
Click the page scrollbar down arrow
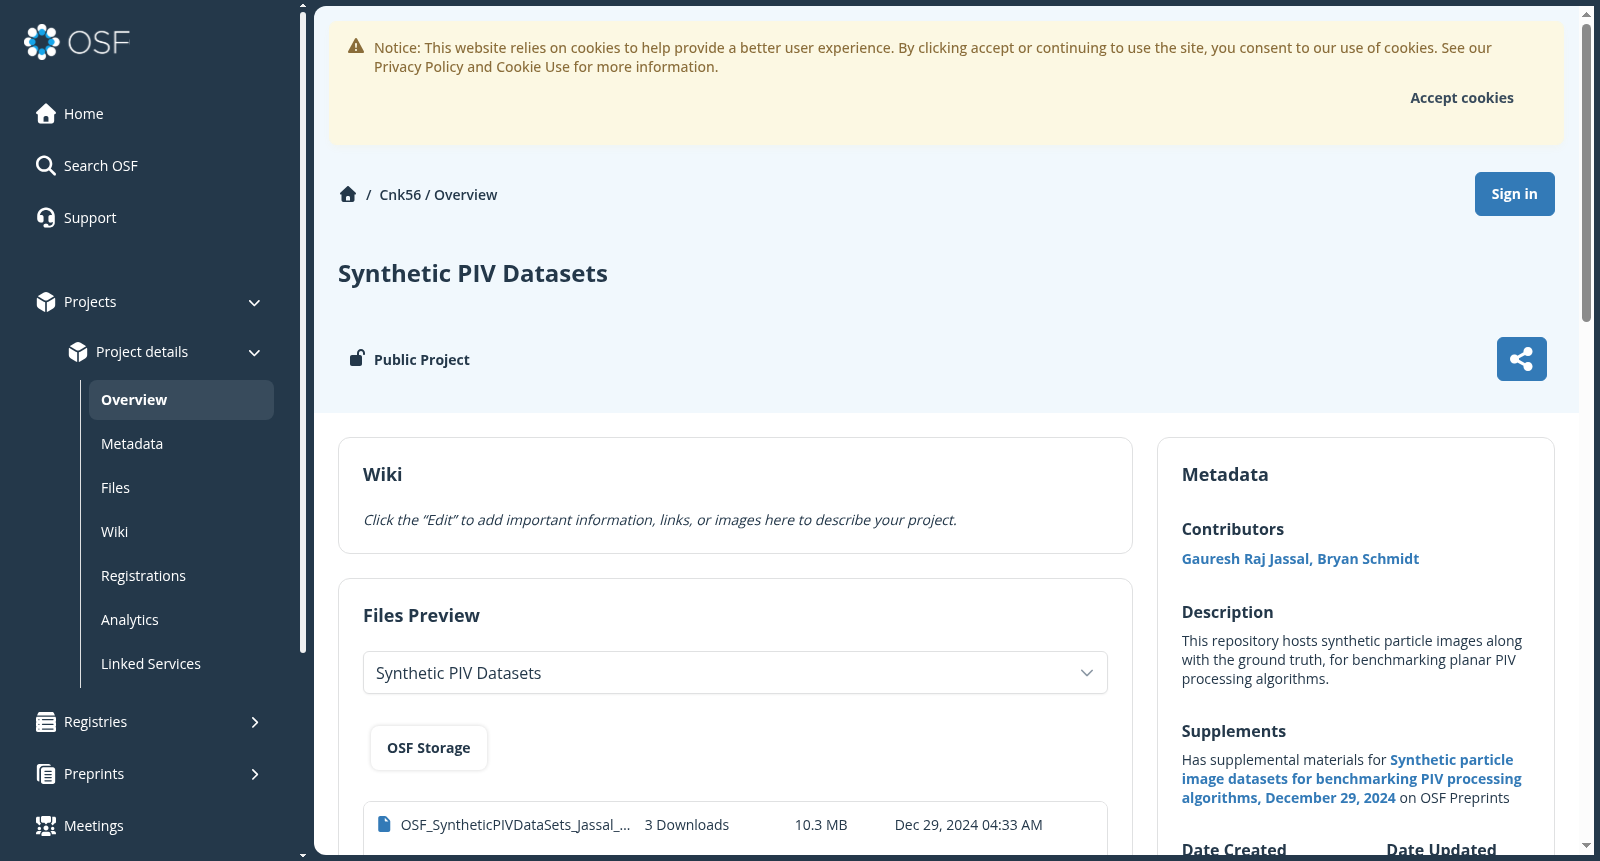click(x=1586, y=846)
